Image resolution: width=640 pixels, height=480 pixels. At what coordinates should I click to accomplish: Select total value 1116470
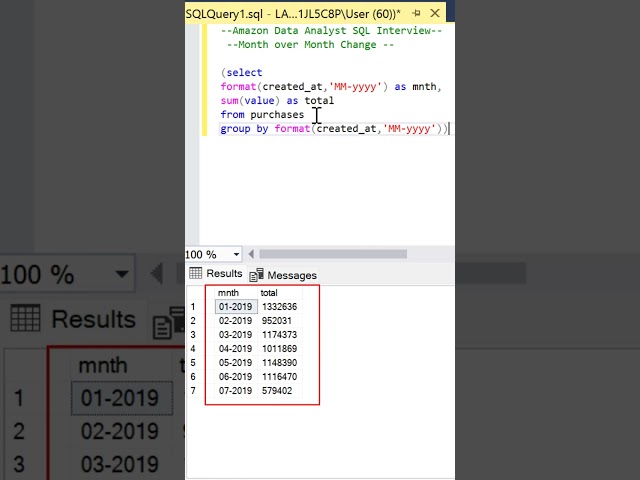280,376
